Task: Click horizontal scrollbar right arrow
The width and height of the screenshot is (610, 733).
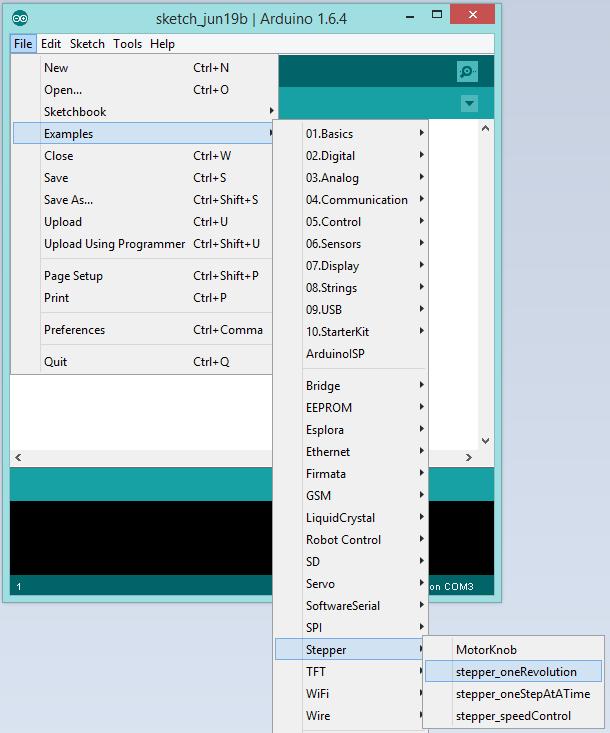Action: [x=469, y=457]
